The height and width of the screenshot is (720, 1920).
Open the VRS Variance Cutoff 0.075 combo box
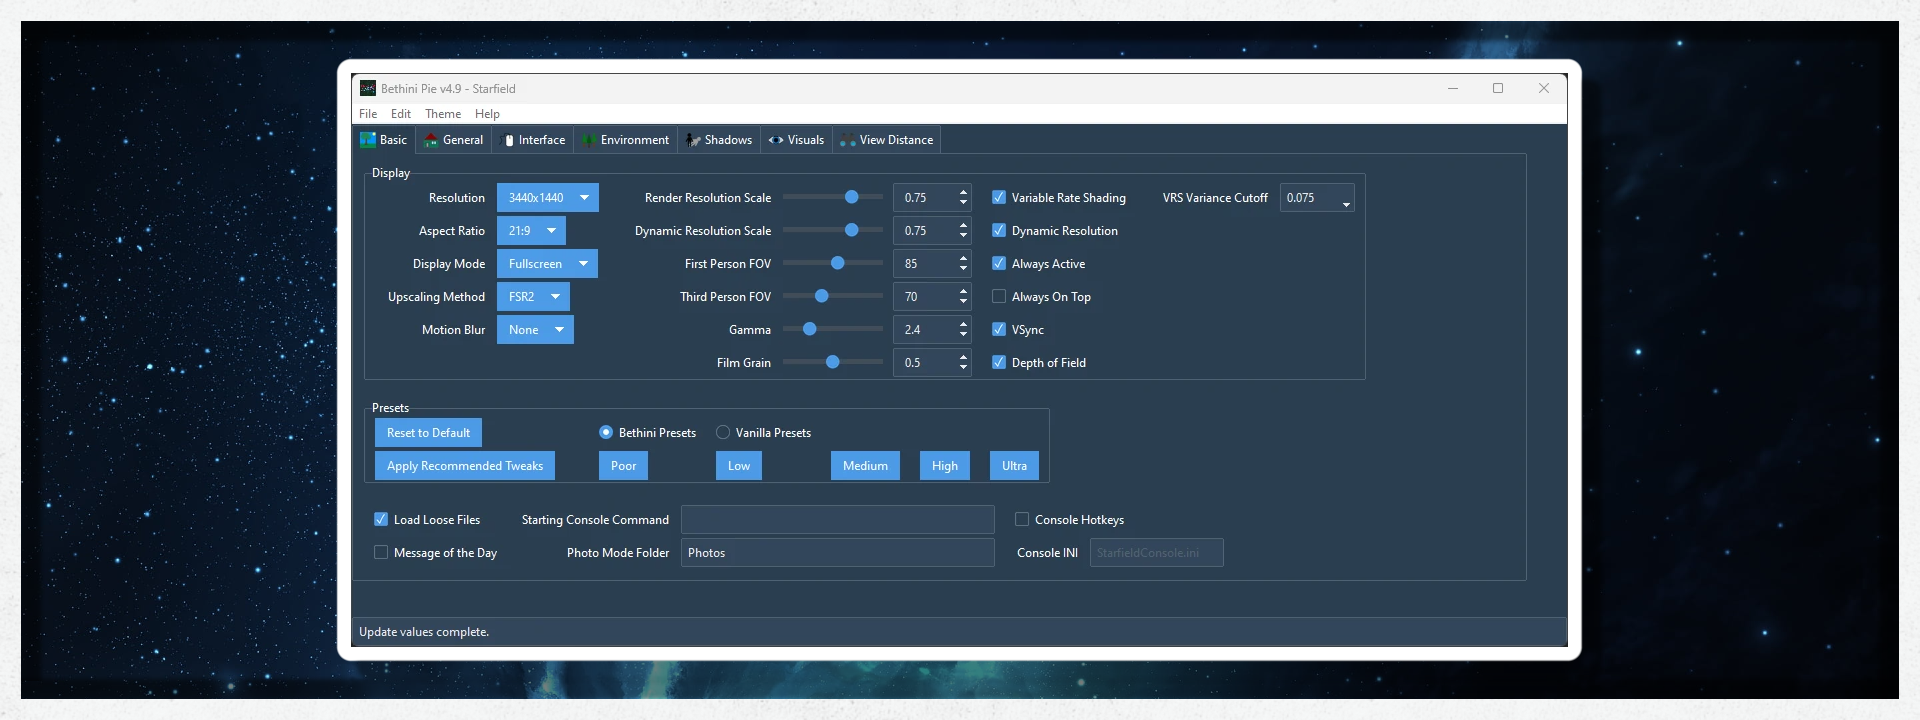tap(1317, 198)
